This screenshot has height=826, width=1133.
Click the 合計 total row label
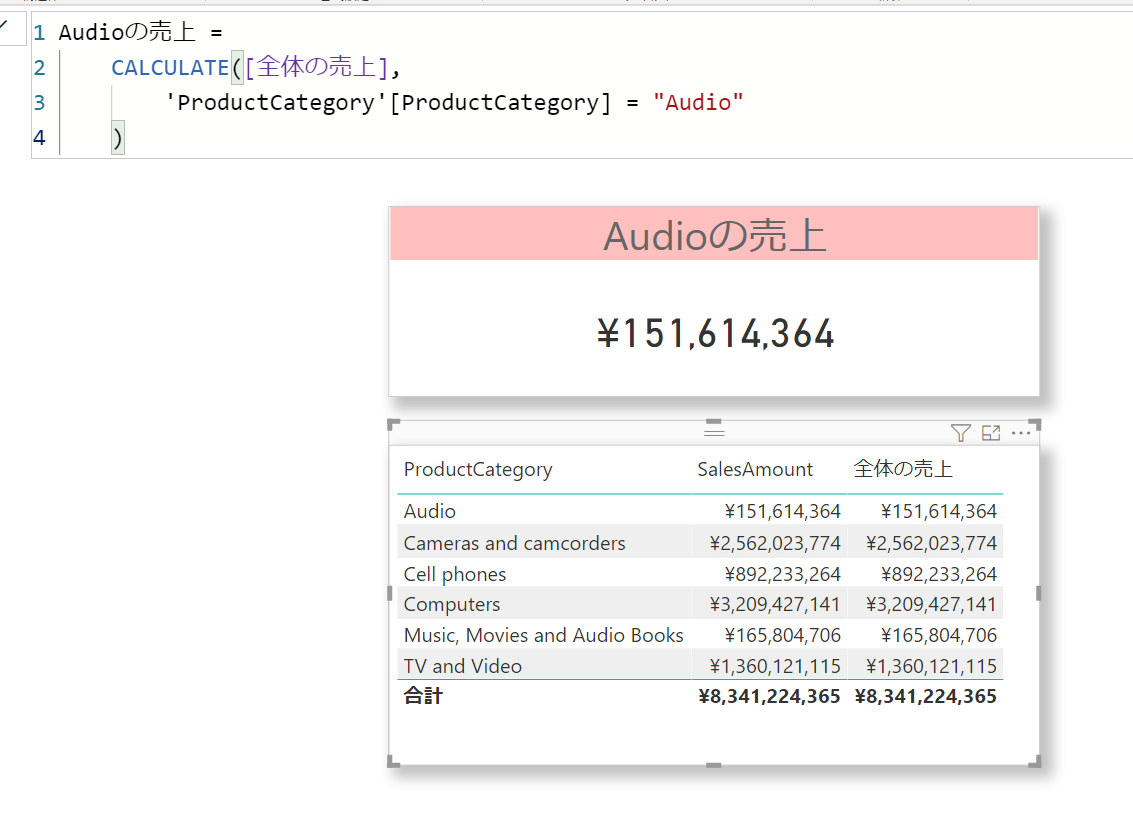click(x=423, y=696)
